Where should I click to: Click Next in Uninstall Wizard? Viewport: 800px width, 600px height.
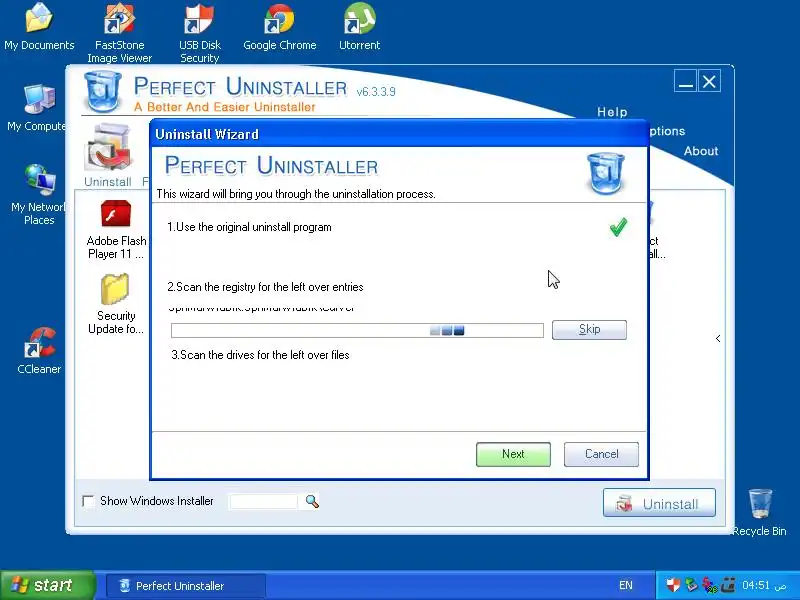513,454
